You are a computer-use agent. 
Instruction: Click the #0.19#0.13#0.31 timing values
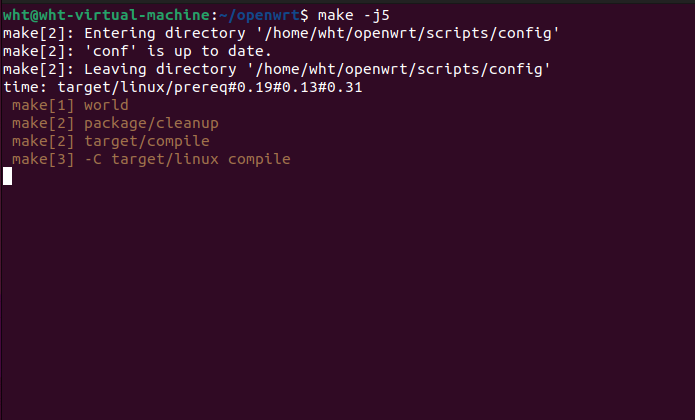(x=291, y=88)
